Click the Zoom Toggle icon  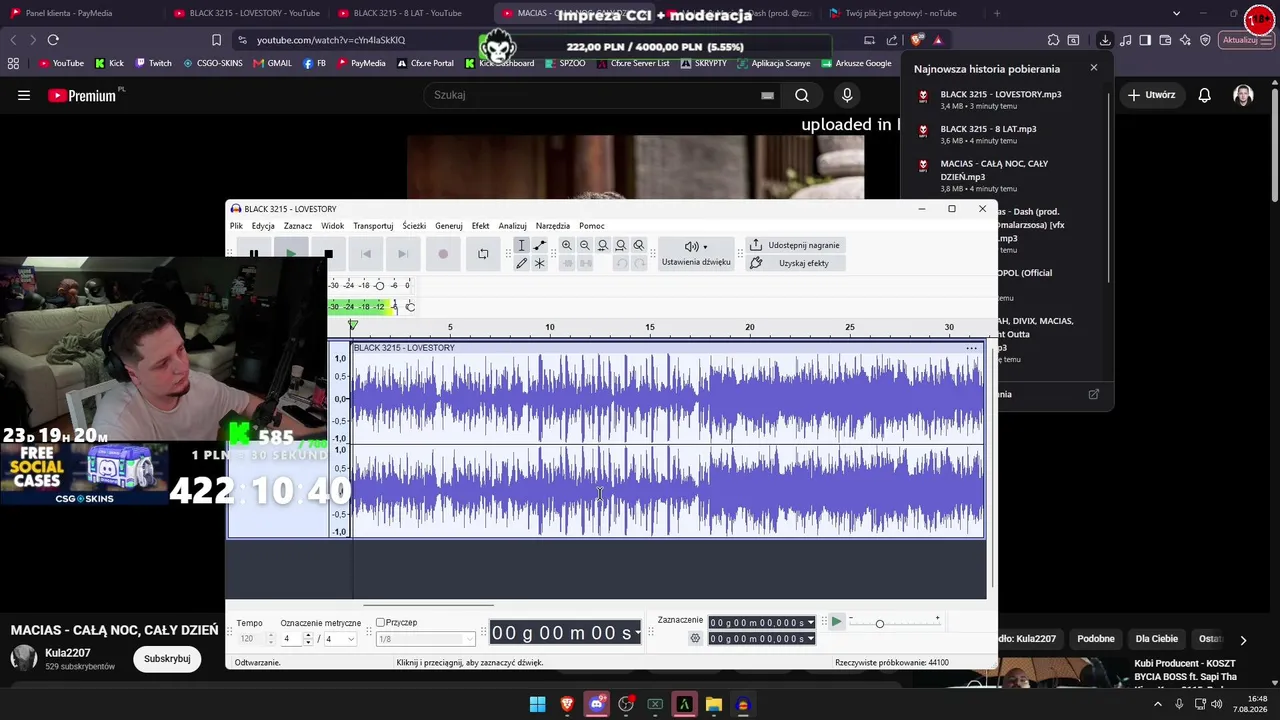click(x=639, y=246)
